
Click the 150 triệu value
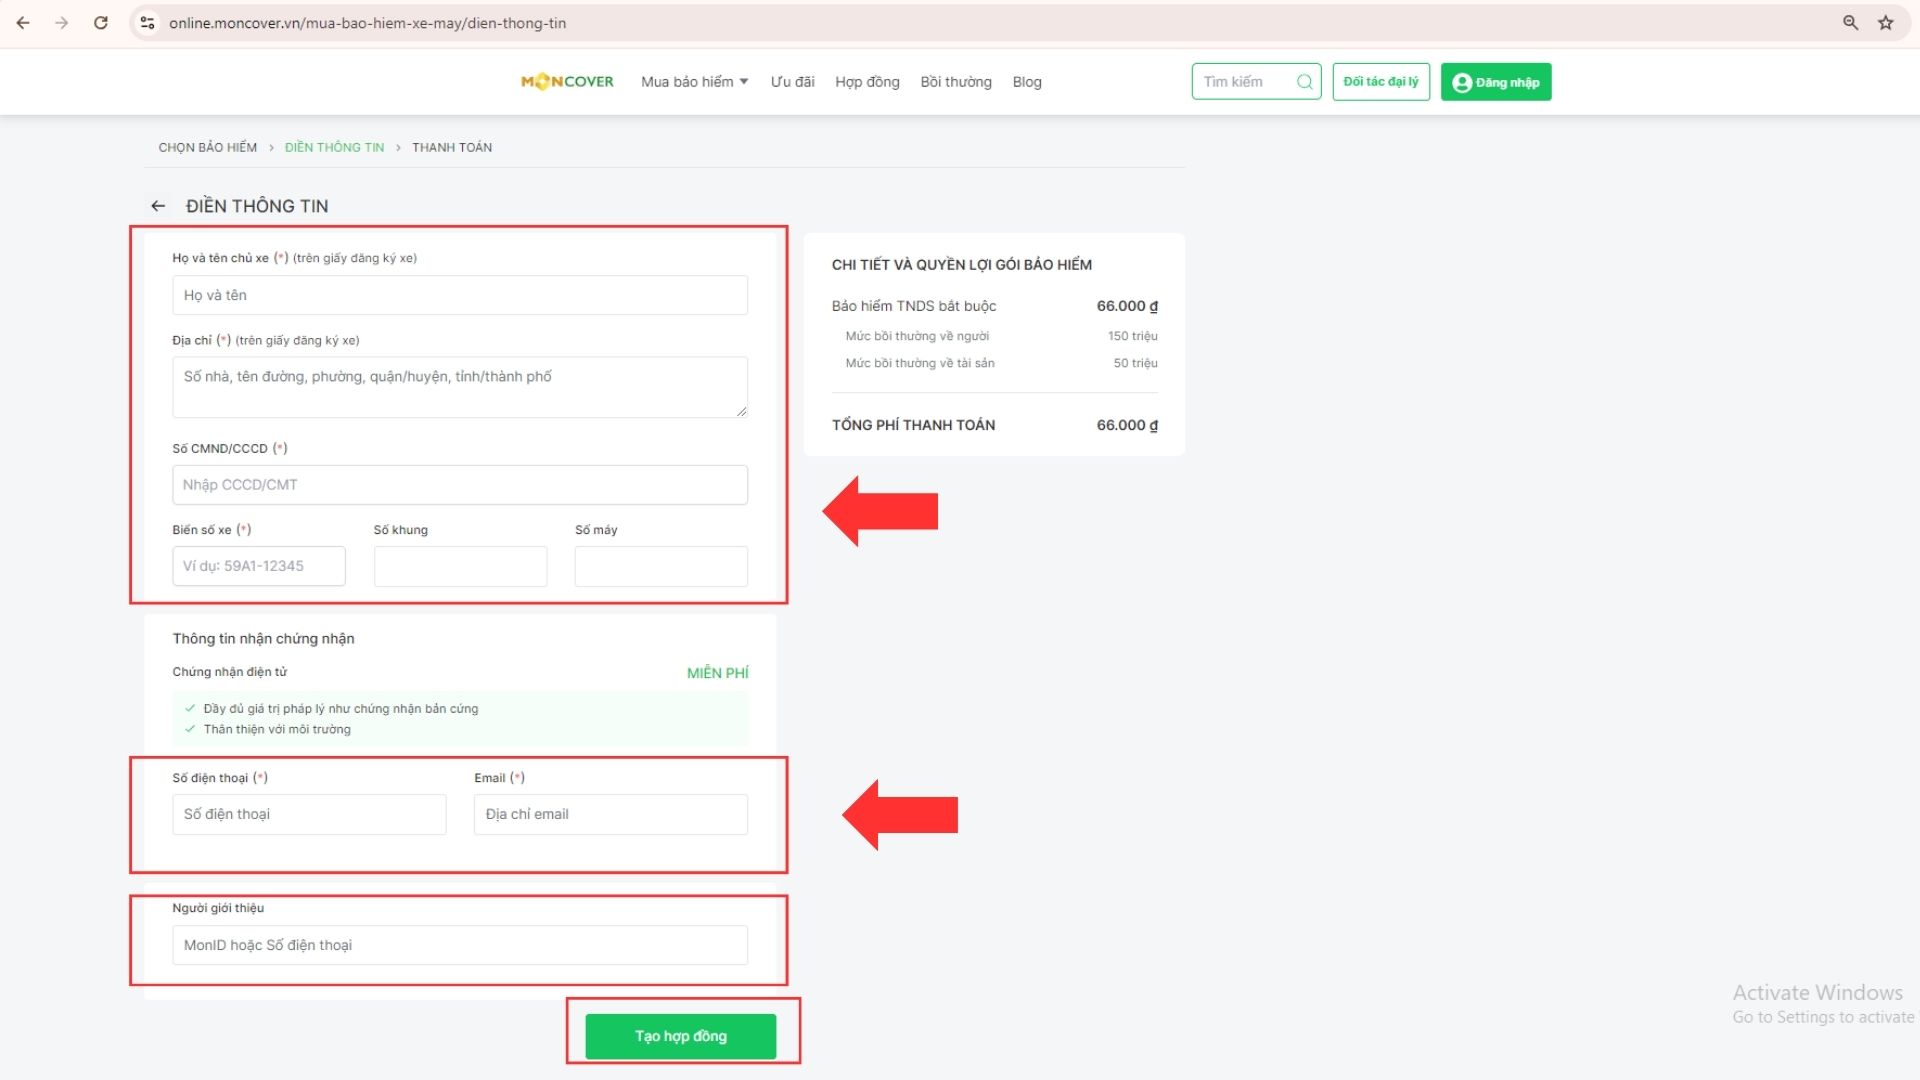(x=1133, y=336)
